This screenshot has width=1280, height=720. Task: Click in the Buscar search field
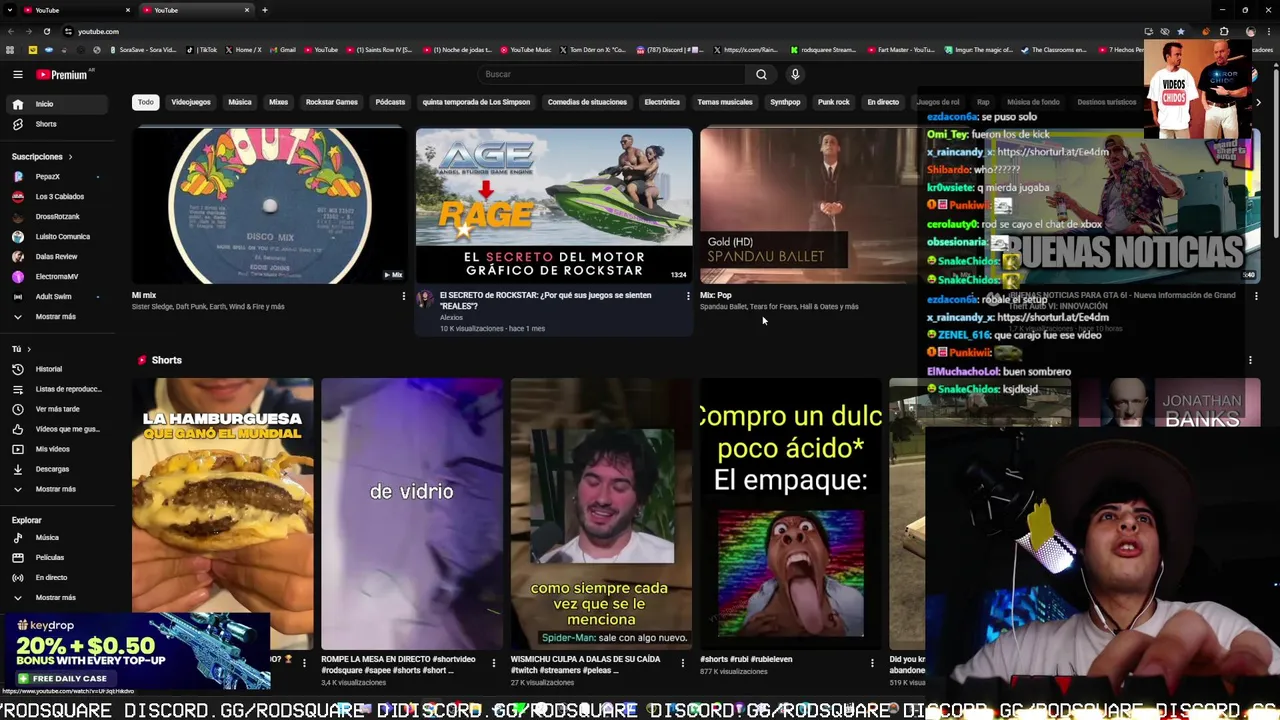pyautogui.click(x=610, y=74)
